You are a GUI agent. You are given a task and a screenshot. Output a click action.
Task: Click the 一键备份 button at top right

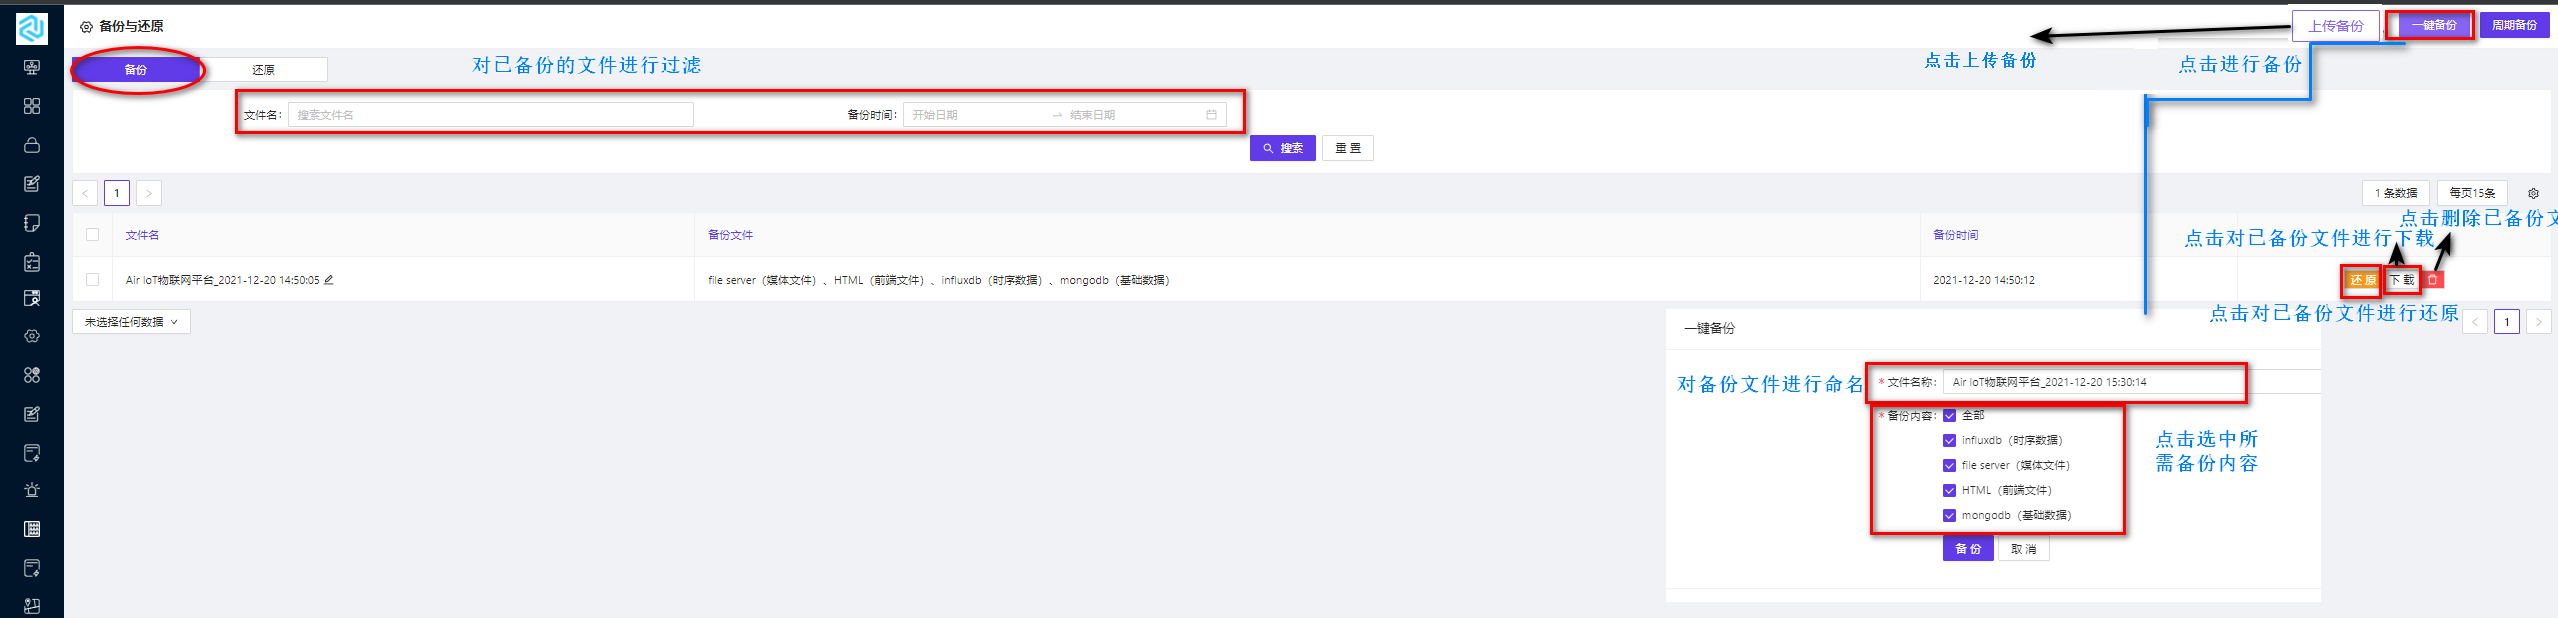coord(2433,25)
